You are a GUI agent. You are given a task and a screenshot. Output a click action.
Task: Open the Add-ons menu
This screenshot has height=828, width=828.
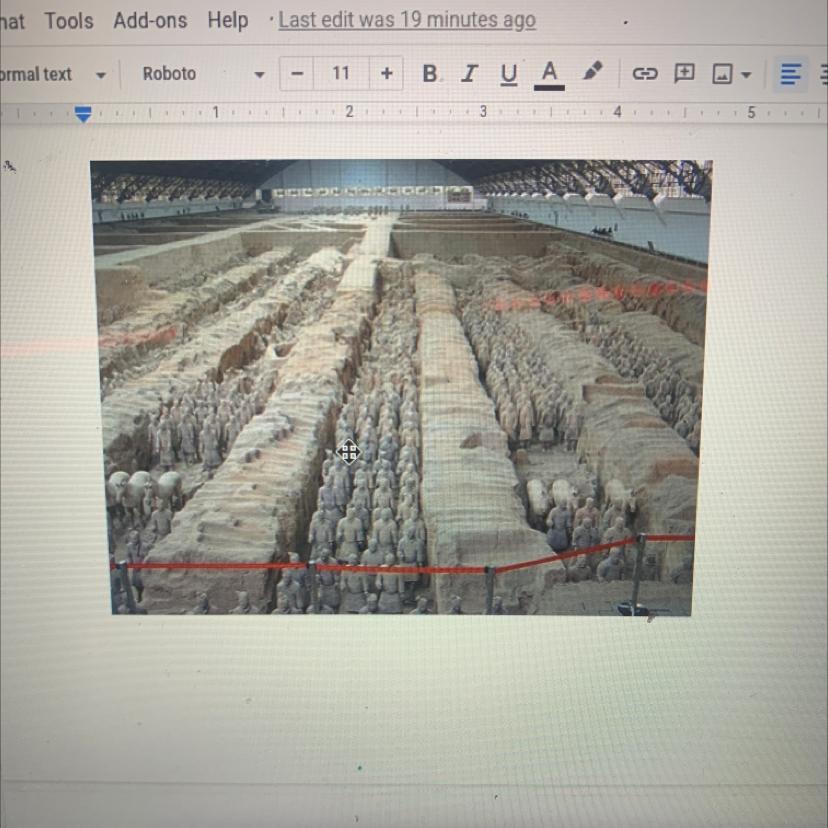coord(150,21)
